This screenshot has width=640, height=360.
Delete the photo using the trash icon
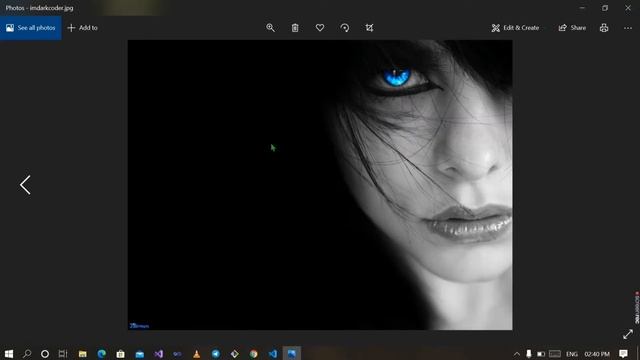pyautogui.click(x=295, y=28)
